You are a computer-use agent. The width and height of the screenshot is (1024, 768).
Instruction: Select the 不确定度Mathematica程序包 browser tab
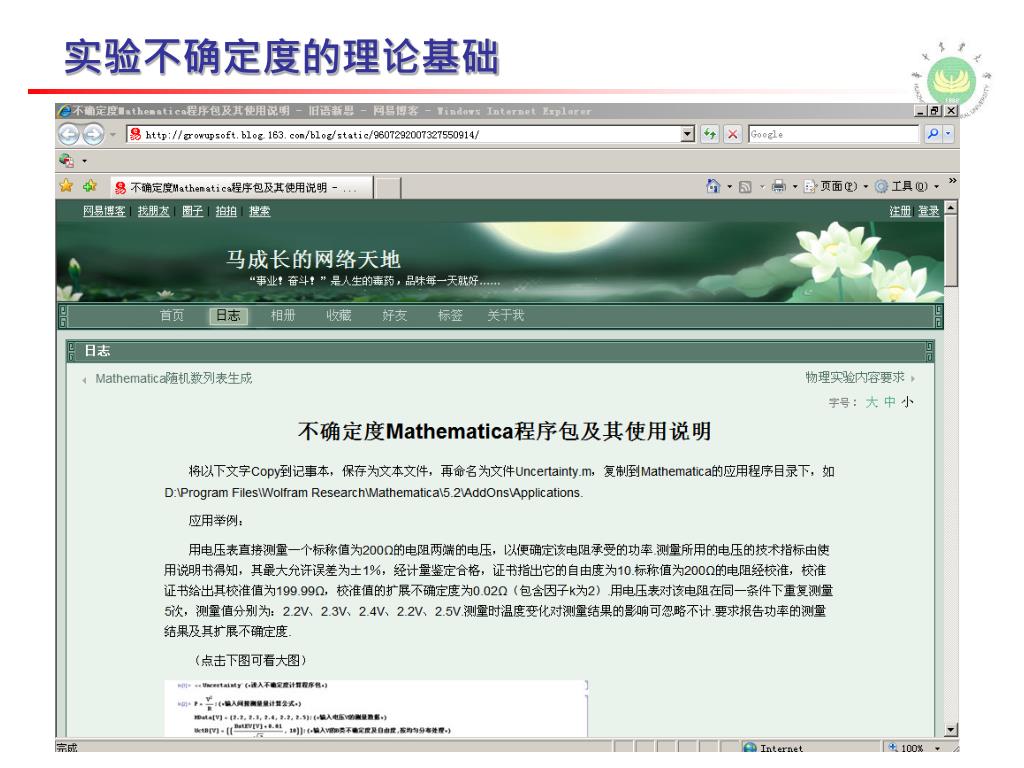coord(241,188)
